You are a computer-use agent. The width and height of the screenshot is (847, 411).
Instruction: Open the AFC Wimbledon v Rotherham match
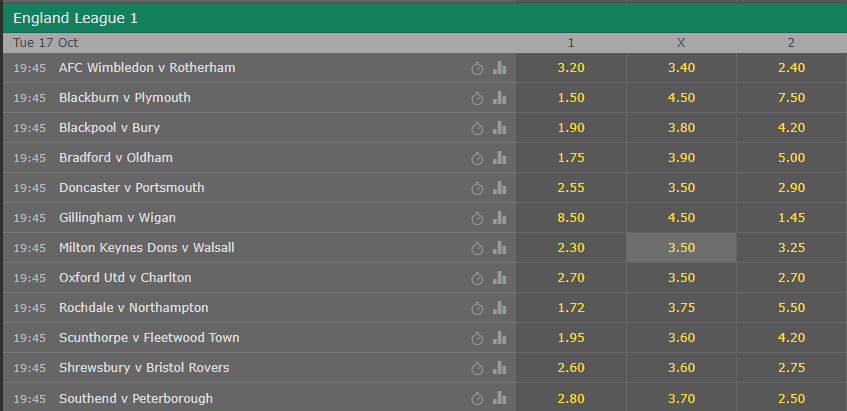pyautogui.click(x=147, y=68)
